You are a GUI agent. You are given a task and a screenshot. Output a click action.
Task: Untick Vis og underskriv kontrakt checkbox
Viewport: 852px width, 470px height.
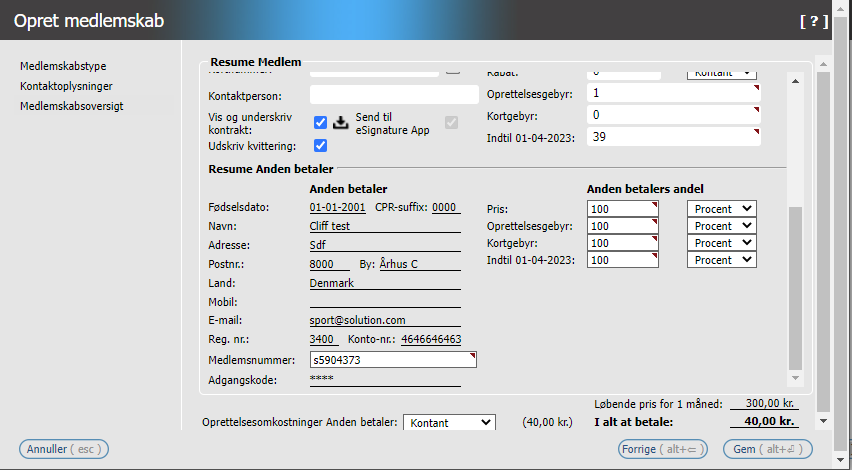point(321,123)
